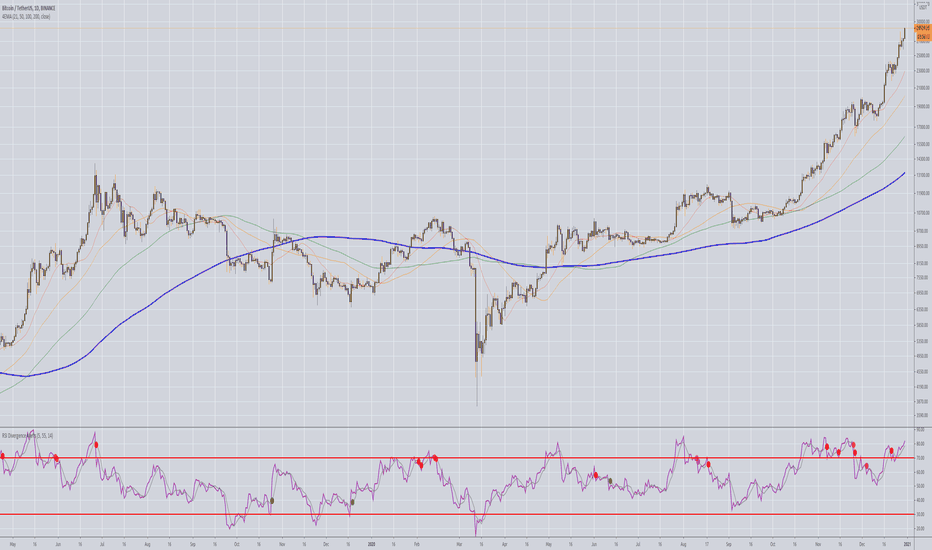
Task: Click the dark RSI divergence dot near December 2019
Action: click(352, 502)
